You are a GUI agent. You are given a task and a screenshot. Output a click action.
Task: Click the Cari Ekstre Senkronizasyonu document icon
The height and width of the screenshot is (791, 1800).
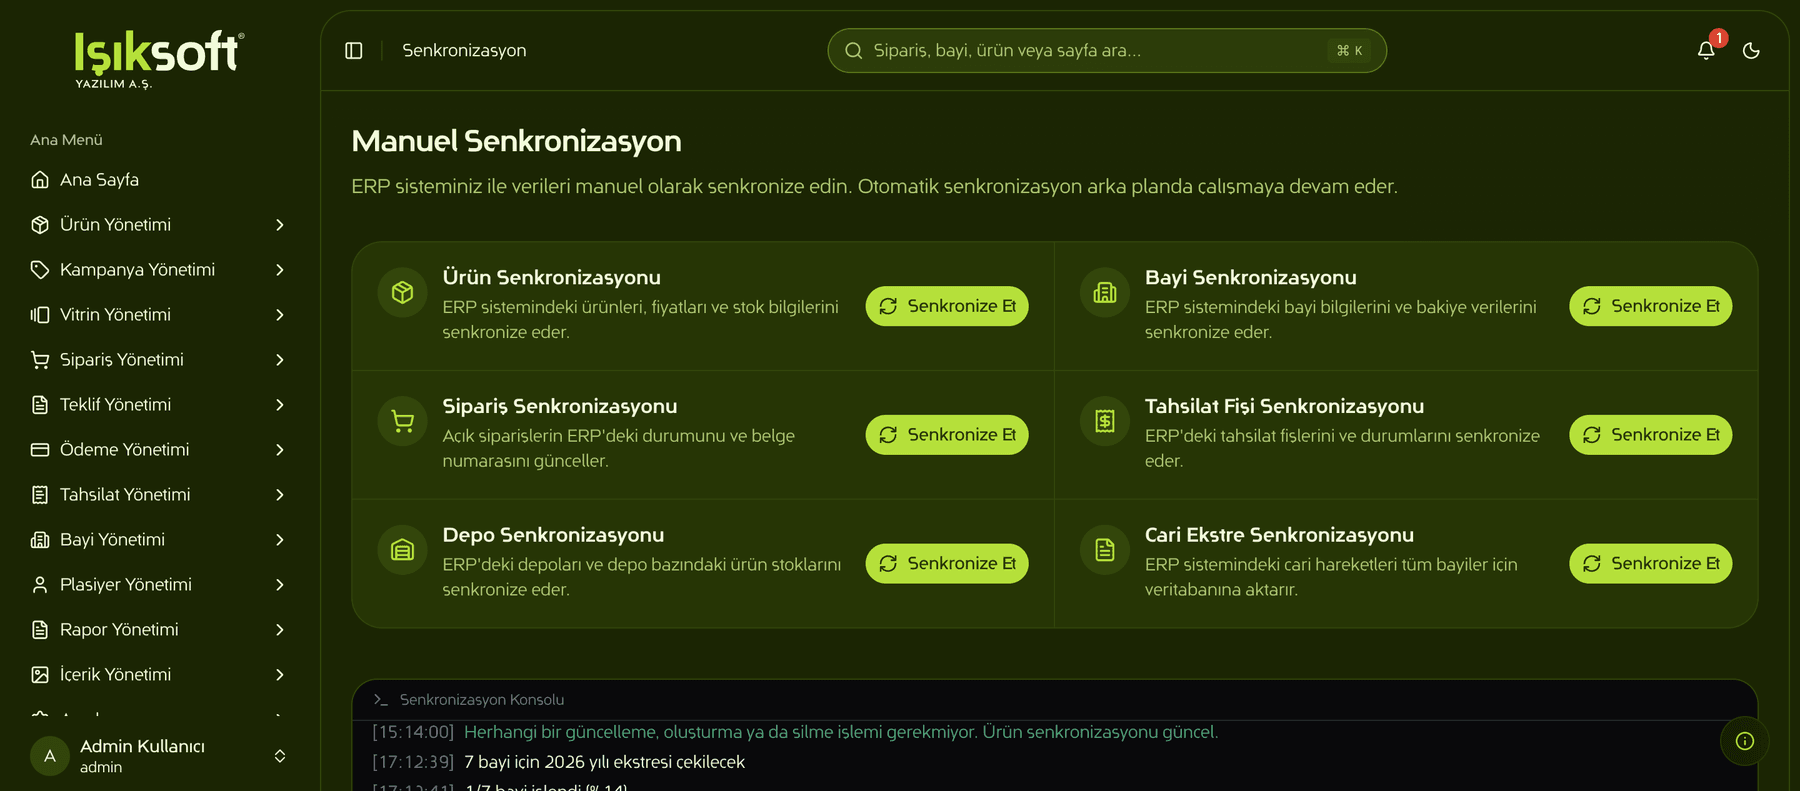pos(1105,550)
